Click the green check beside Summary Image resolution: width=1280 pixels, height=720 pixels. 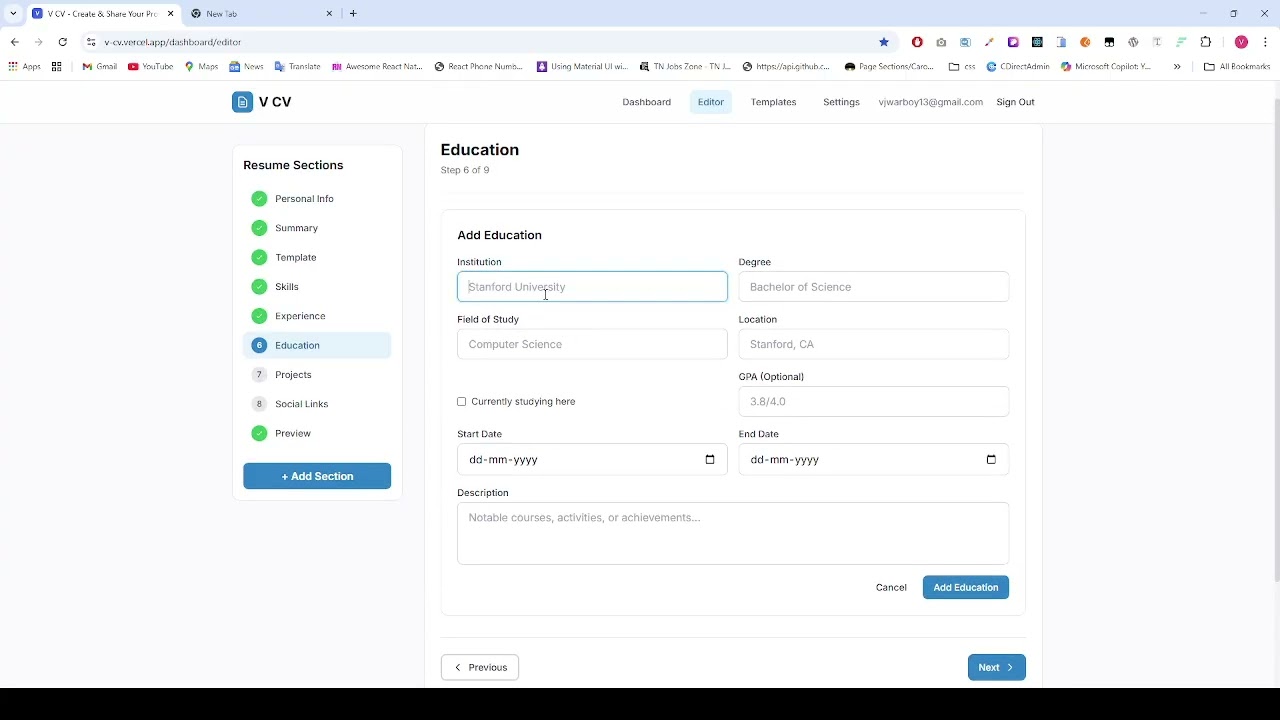(259, 228)
